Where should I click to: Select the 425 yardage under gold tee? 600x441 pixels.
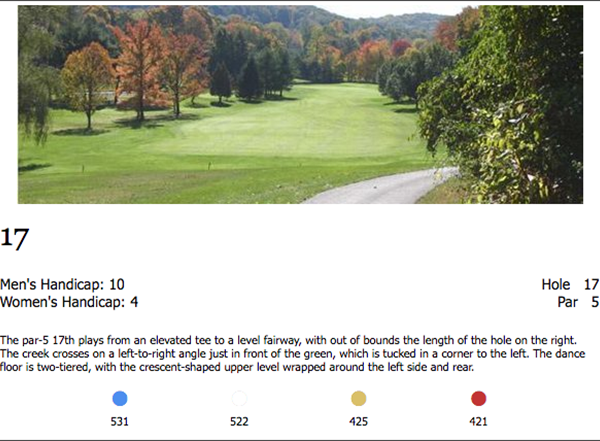(358, 422)
